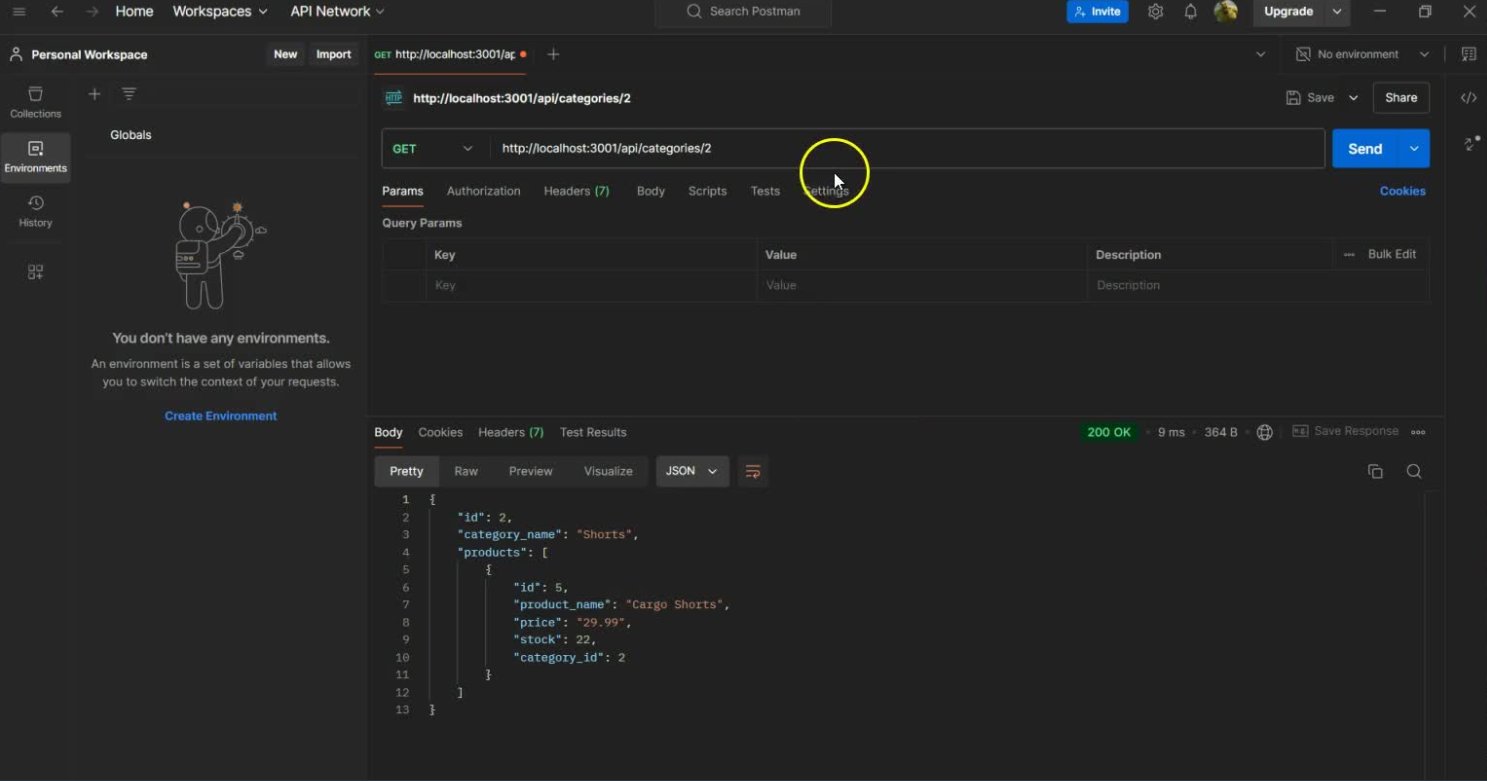
Task: Open Postman settings gear icon
Action: (x=1155, y=12)
